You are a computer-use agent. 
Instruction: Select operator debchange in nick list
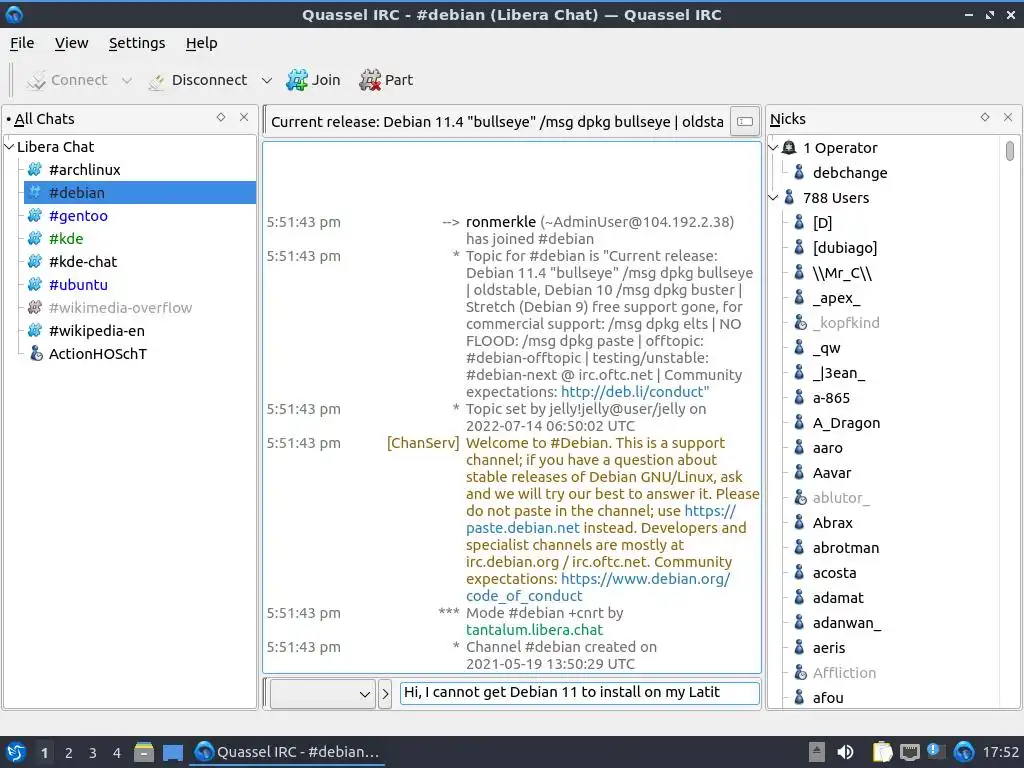pos(850,173)
